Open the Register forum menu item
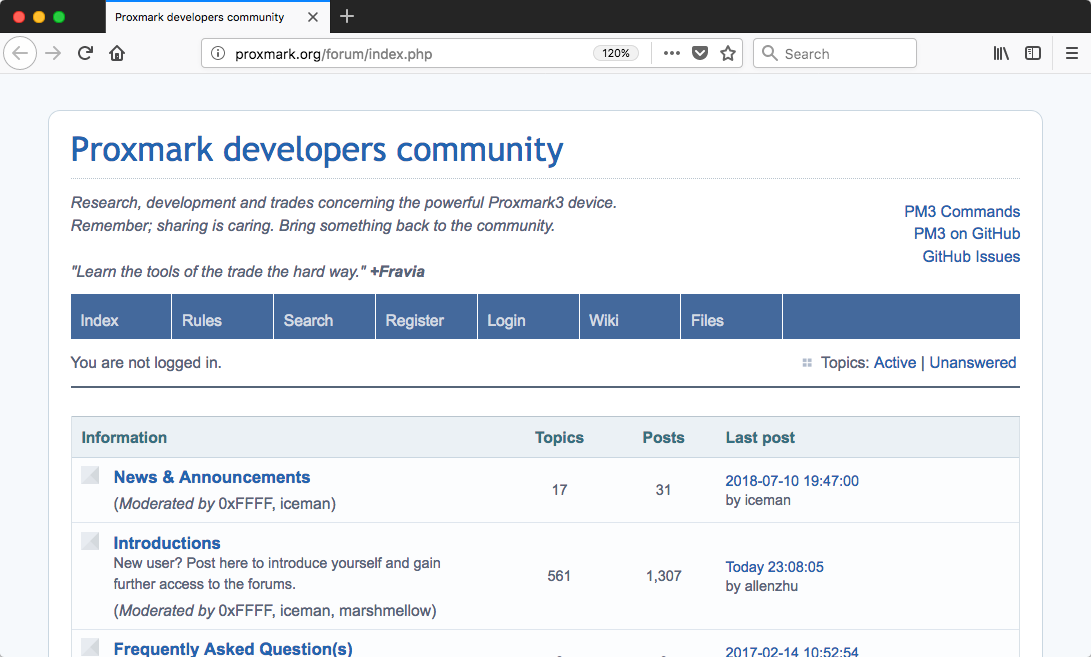The image size is (1091, 657). [414, 320]
